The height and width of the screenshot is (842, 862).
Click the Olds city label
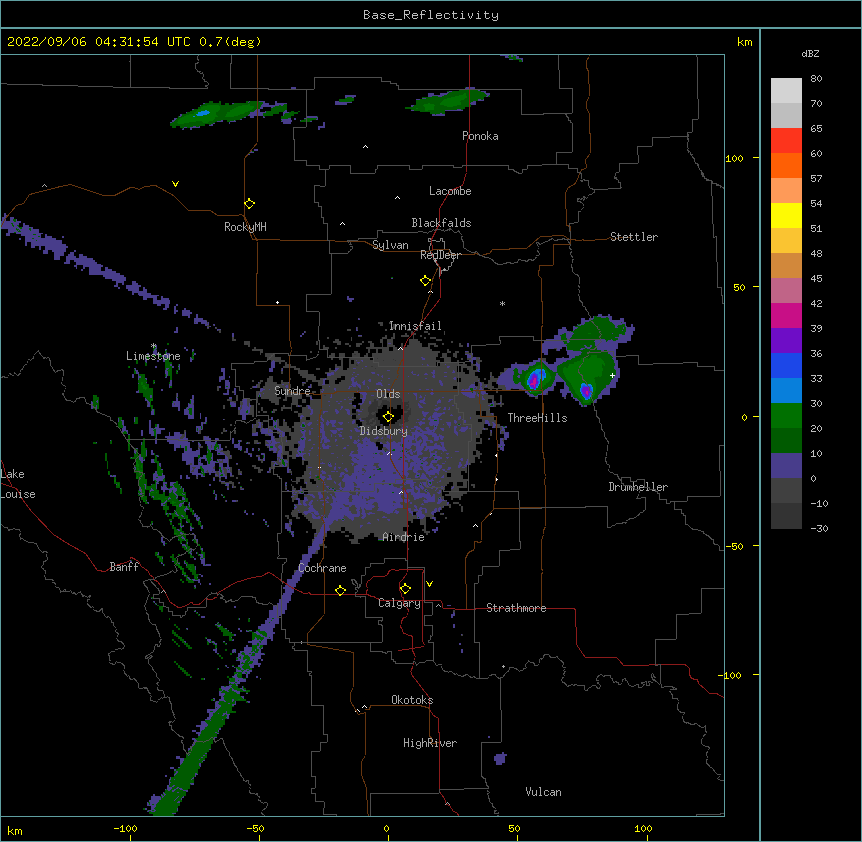coord(388,394)
